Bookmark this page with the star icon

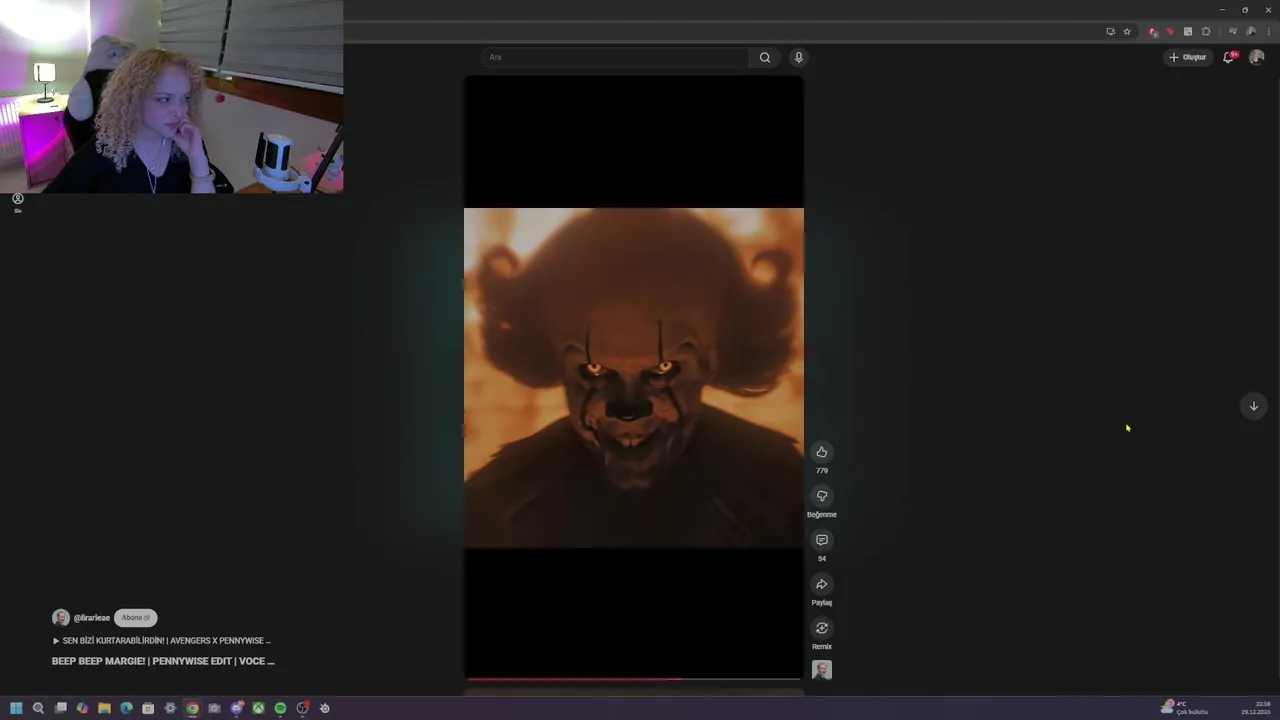coord(1127,32)
